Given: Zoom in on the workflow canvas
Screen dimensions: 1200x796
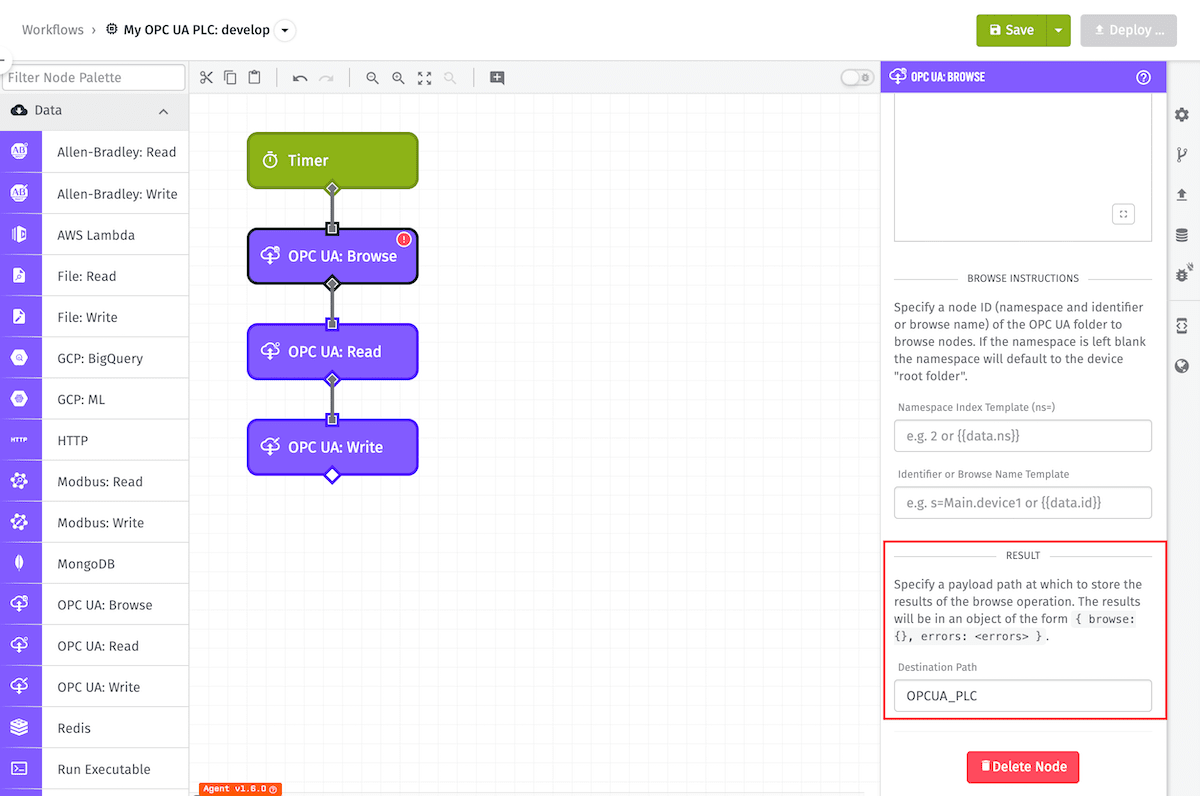Looking at the screenshot, I should [x=398, y=78].
